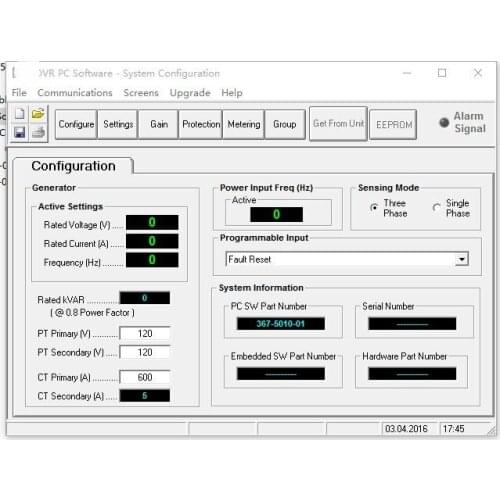Minimize the System Configuration window
500x500 pixels.
point(407,73)
